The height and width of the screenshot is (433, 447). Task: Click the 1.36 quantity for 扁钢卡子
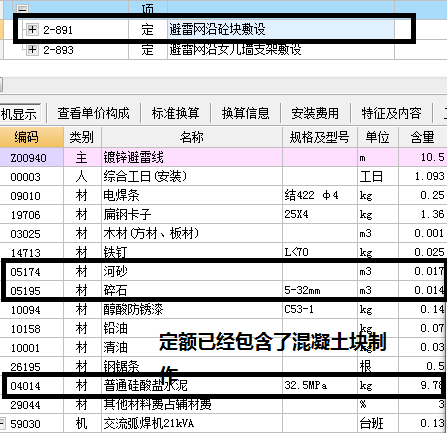423,214
